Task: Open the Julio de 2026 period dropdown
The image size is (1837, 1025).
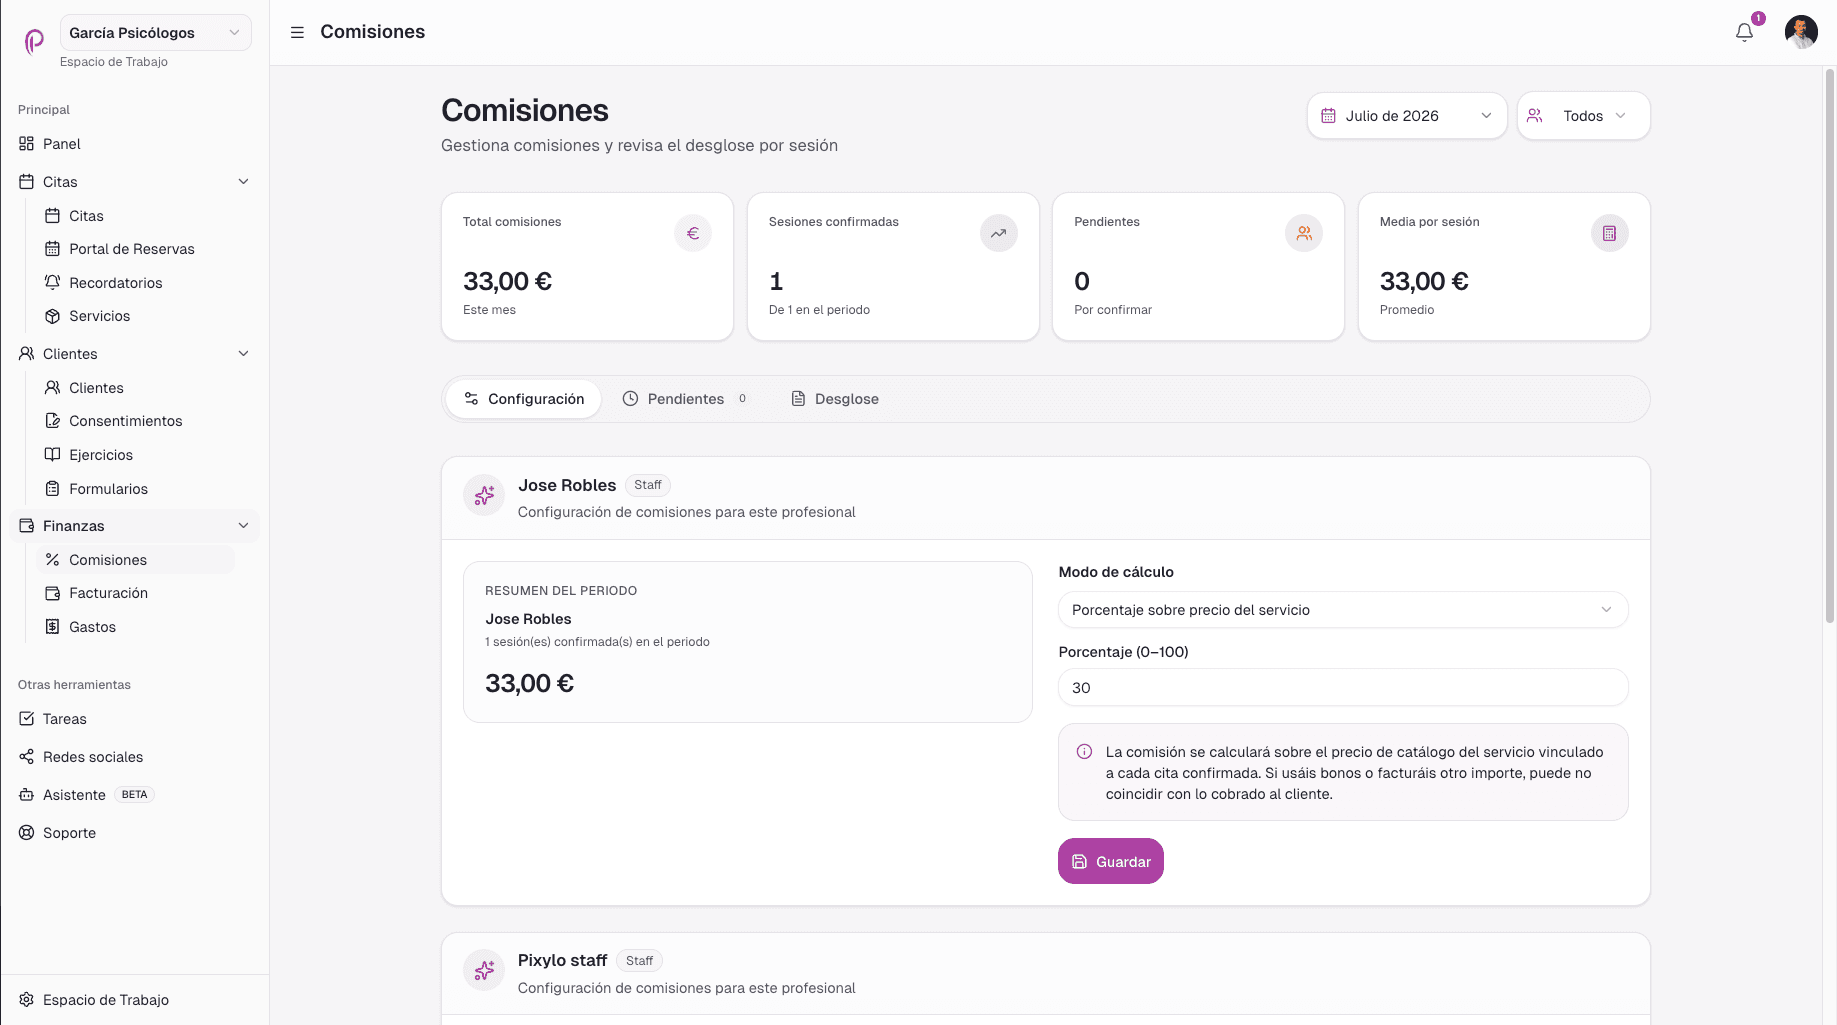Action: (1406, 116)
